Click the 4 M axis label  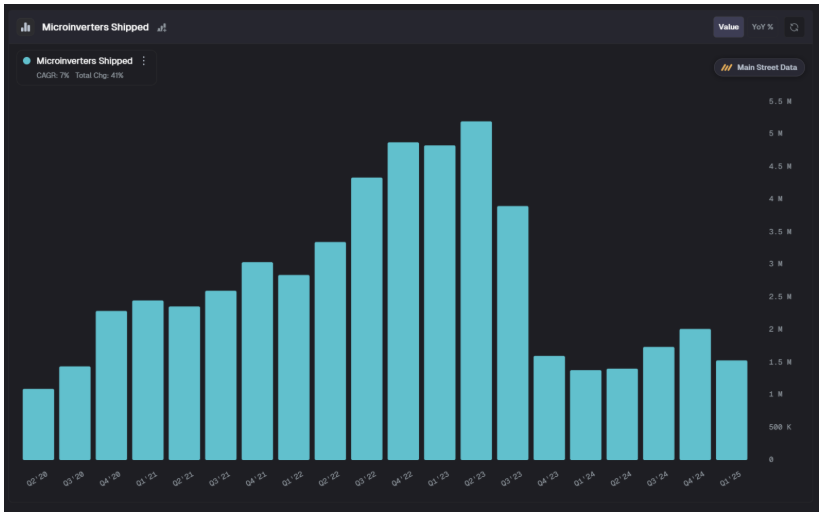point(775,199)
